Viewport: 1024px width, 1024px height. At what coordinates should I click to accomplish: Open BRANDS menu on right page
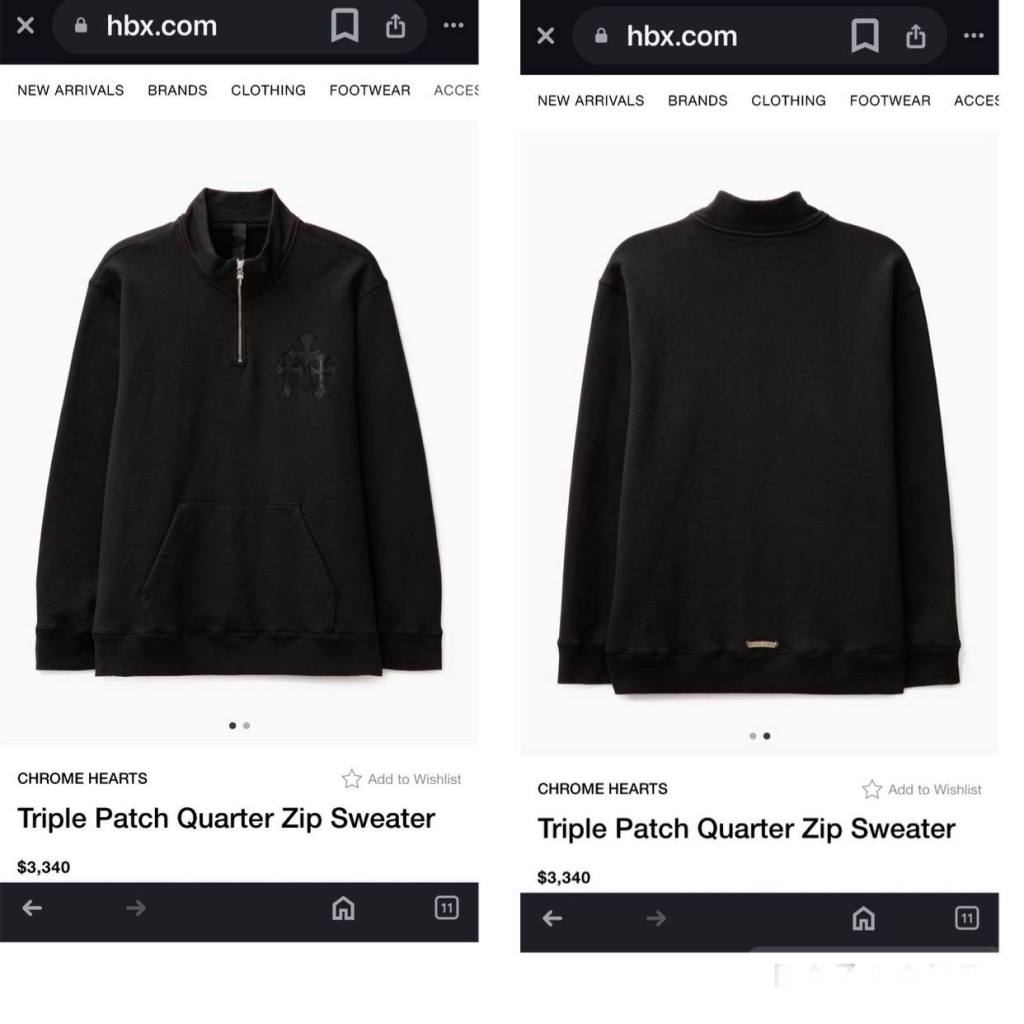point(697,101)
